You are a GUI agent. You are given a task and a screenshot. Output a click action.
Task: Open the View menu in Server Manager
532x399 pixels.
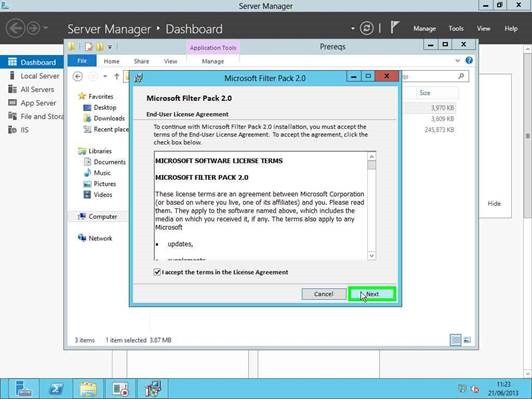pos(483,28)
